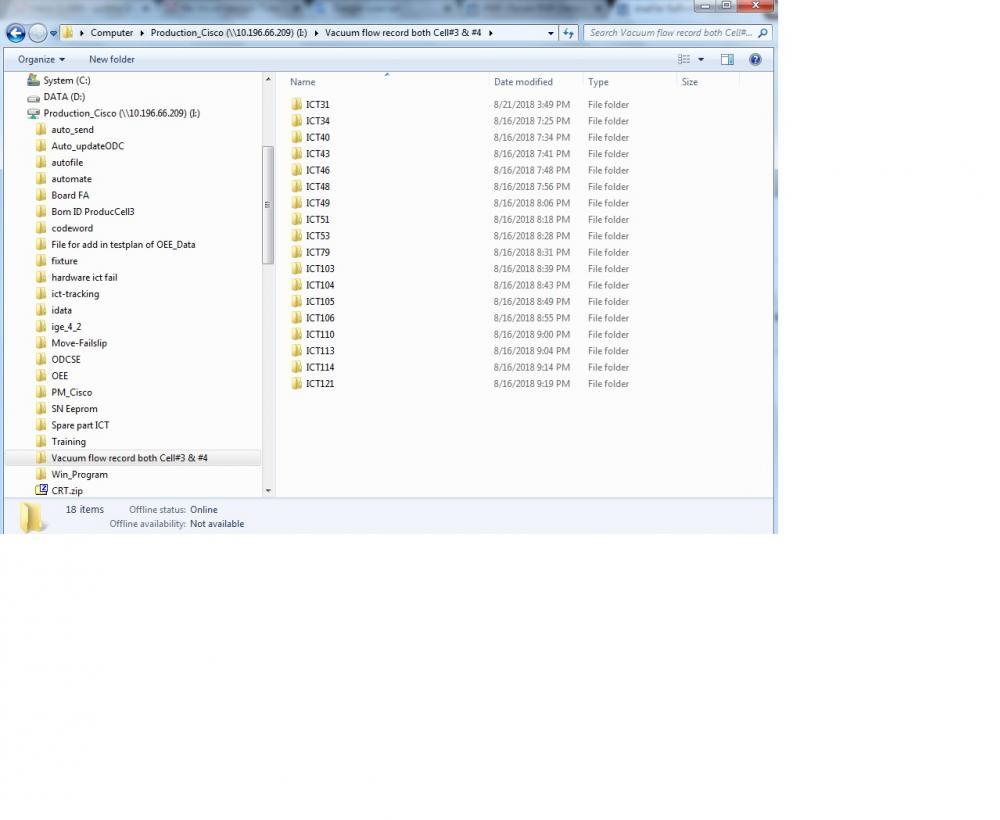Toggle the preview pane icon

click(x=727, y=59)
